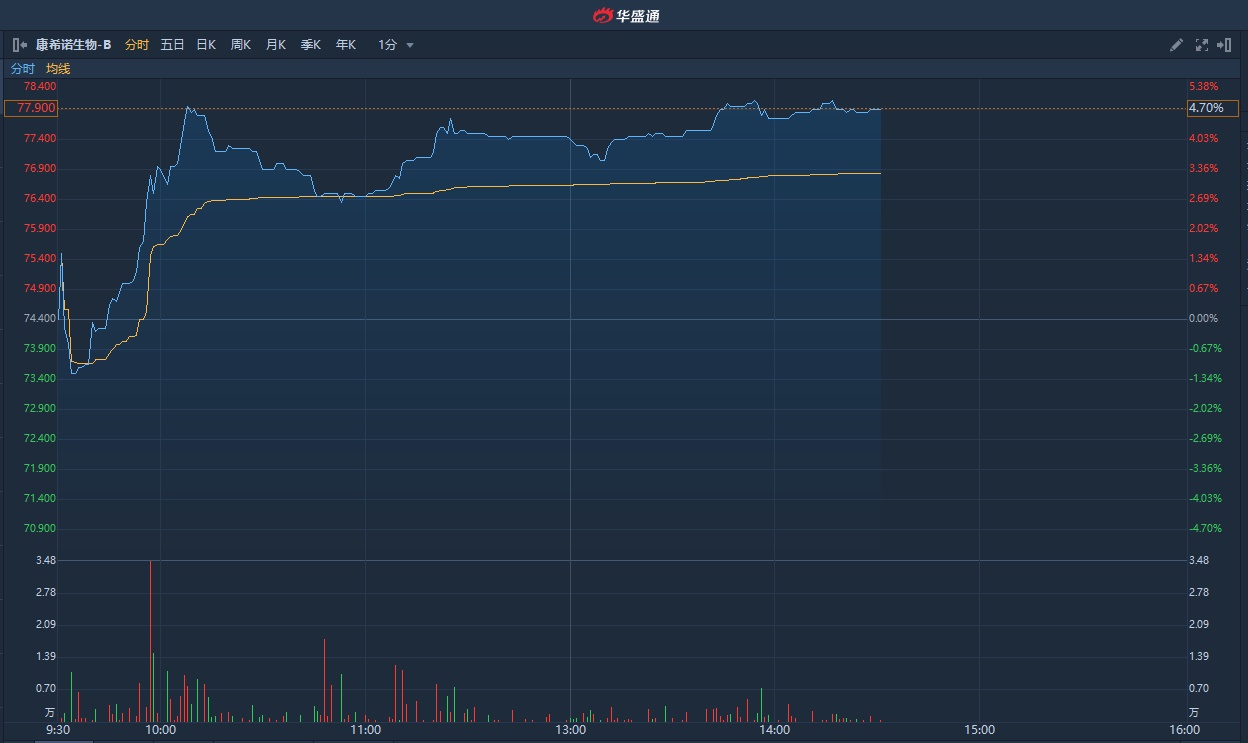Collapse the left side panel arrow icon
Viewport: 1248px width, 743px height.
(x=19, y=45)
